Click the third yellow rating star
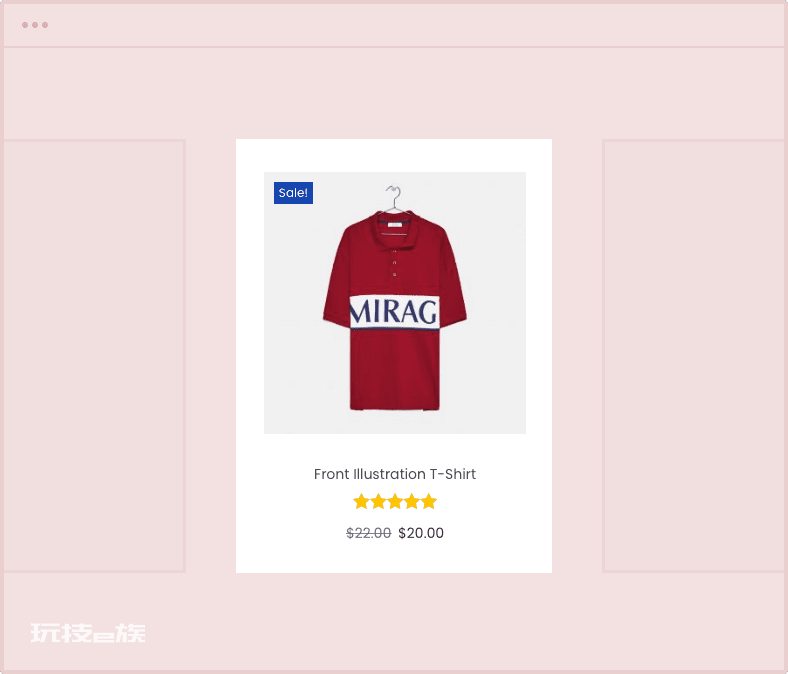The height and width of the screenshot is (674, 788). coord(395,502)
